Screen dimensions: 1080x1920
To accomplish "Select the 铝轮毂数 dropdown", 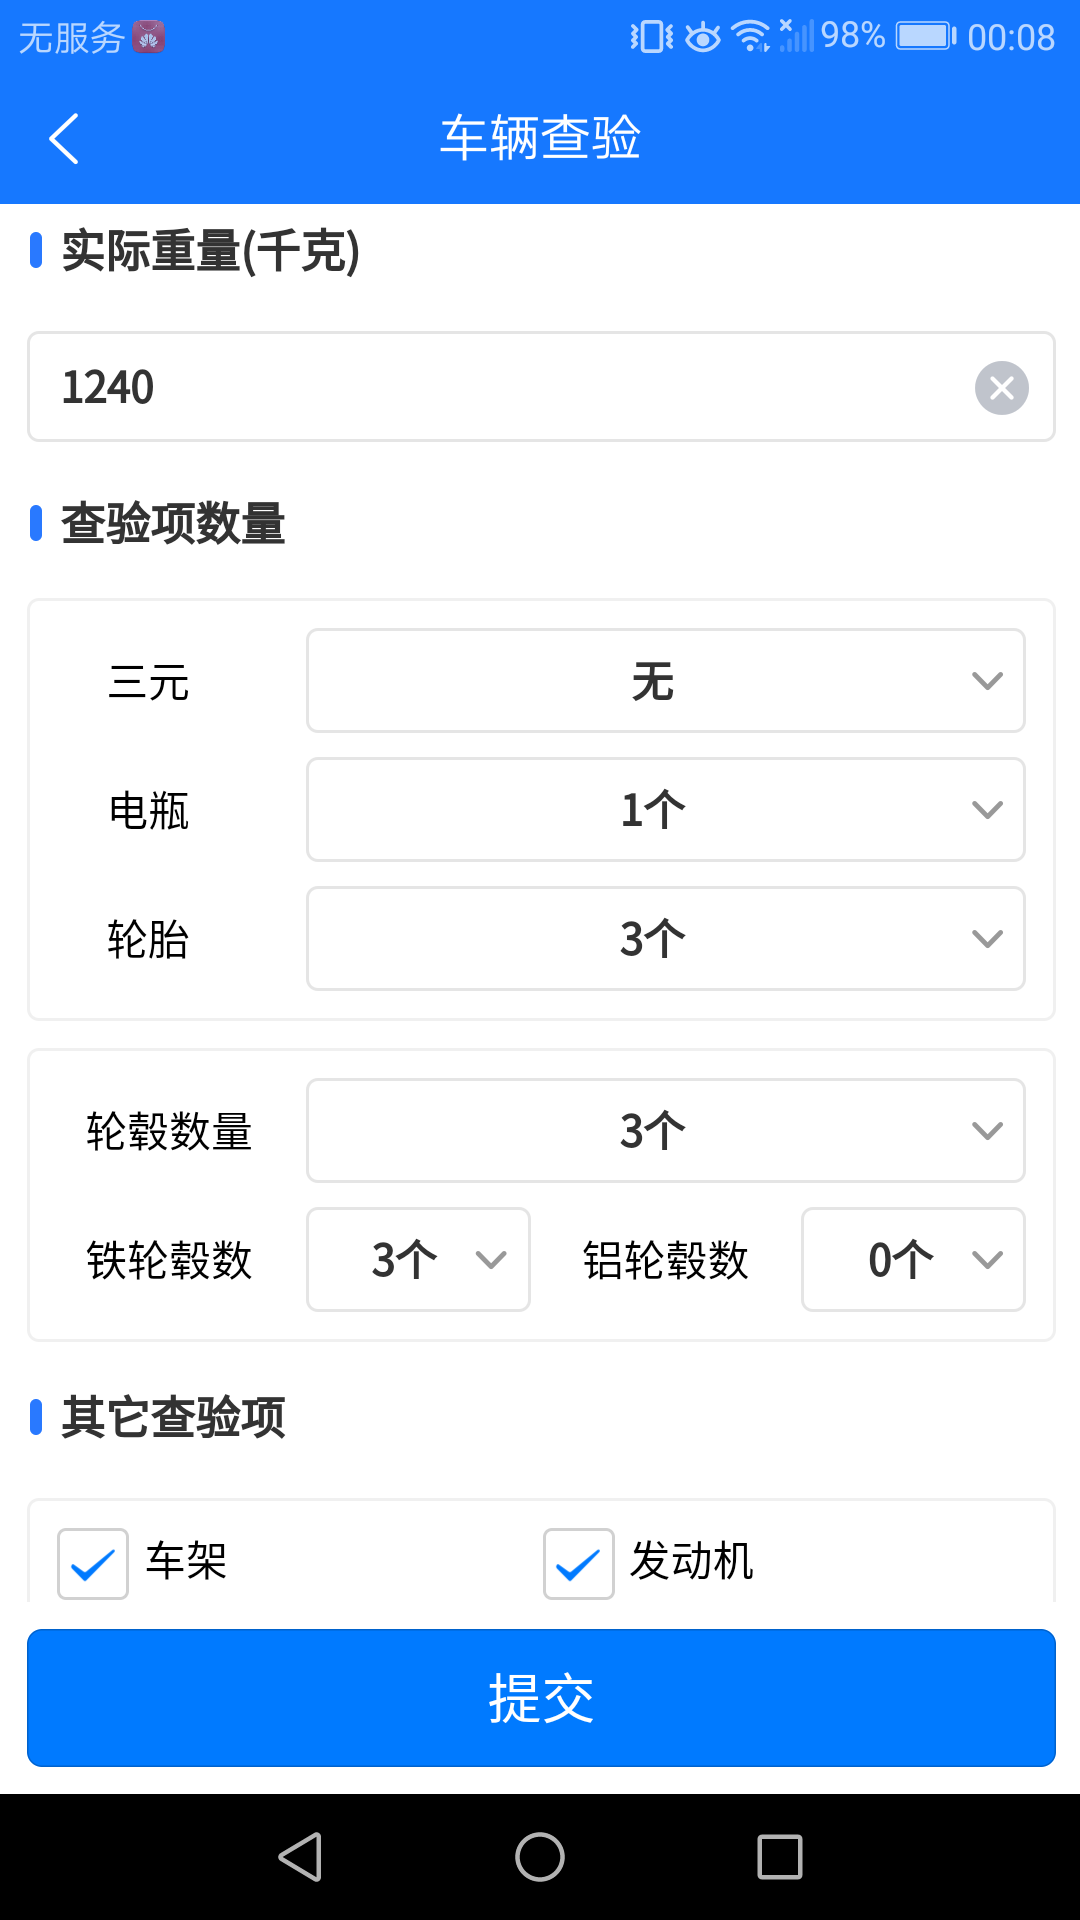I will coord(913,1260).
